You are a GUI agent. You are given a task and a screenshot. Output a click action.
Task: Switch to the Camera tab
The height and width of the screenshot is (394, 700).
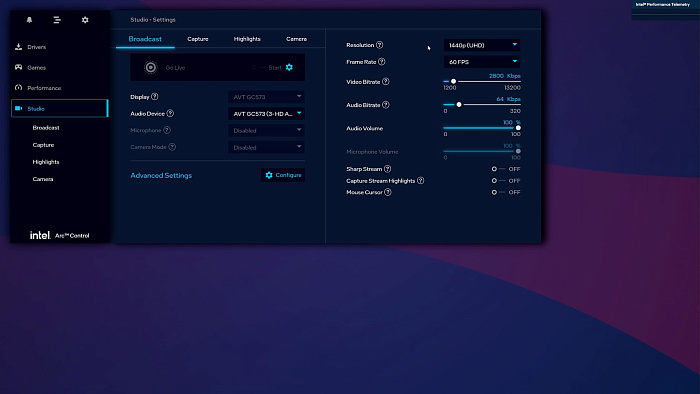pos(296,39)
